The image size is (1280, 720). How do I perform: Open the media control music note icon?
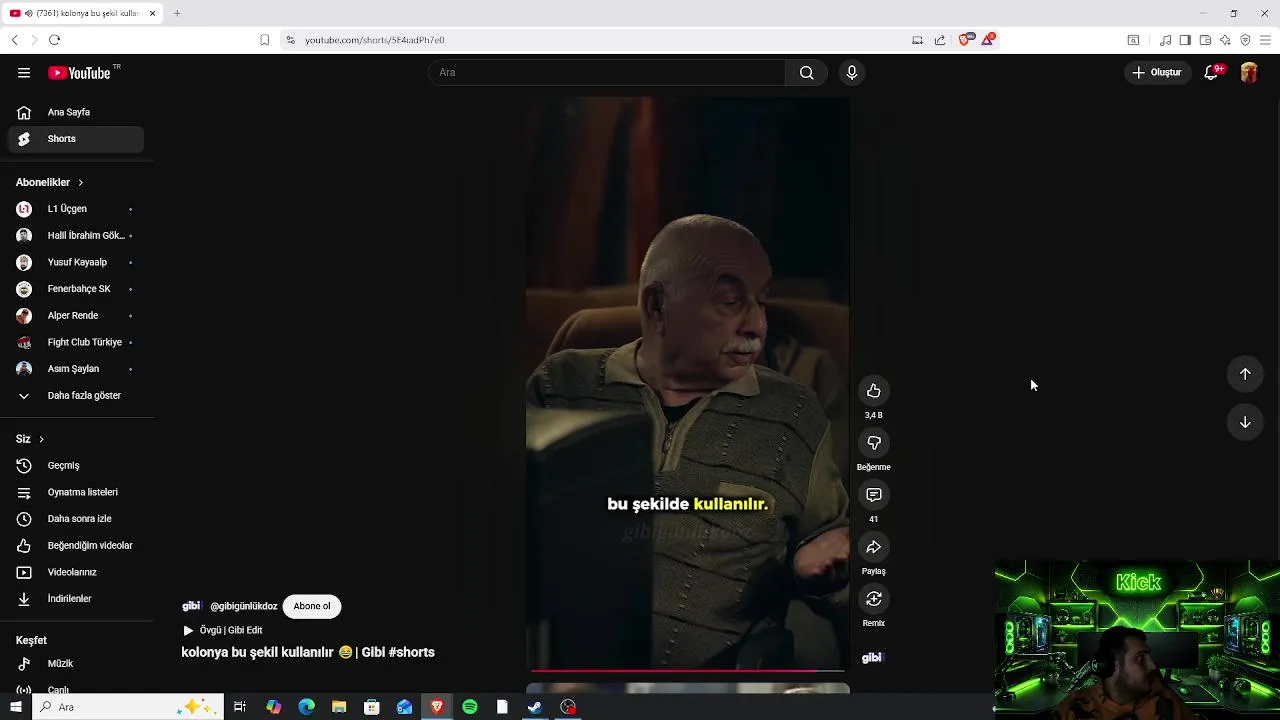(x=1166, y=40)
